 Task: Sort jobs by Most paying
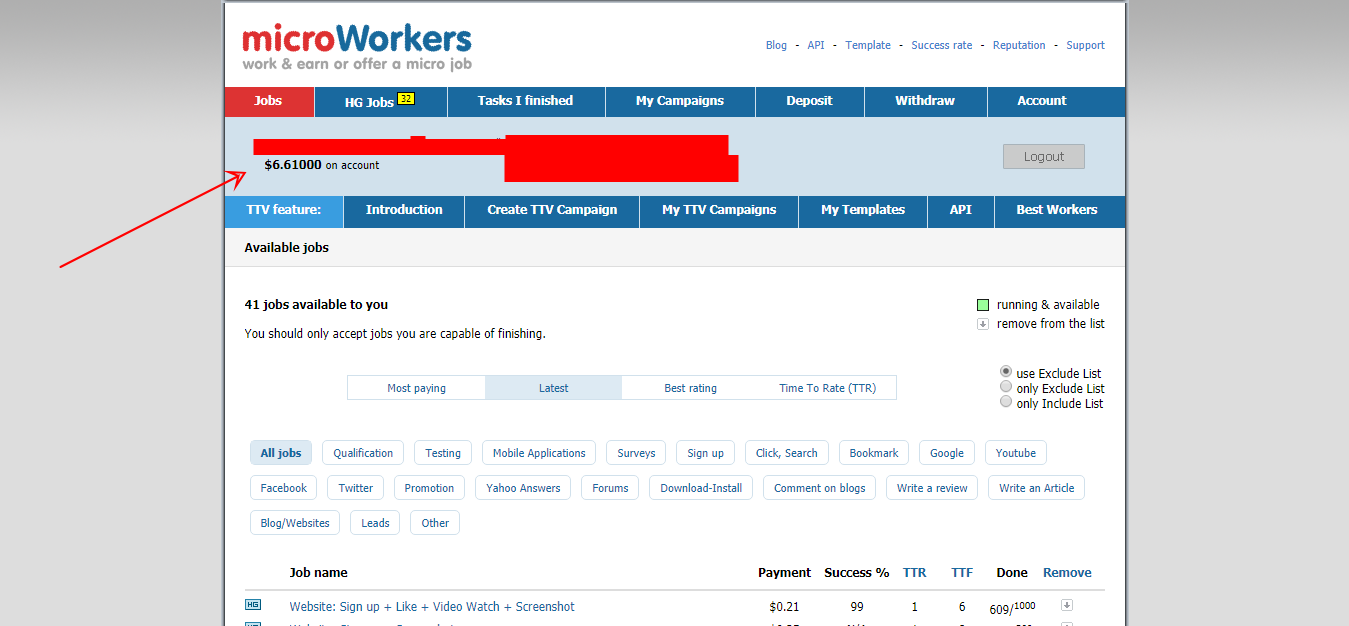(417, 388)
